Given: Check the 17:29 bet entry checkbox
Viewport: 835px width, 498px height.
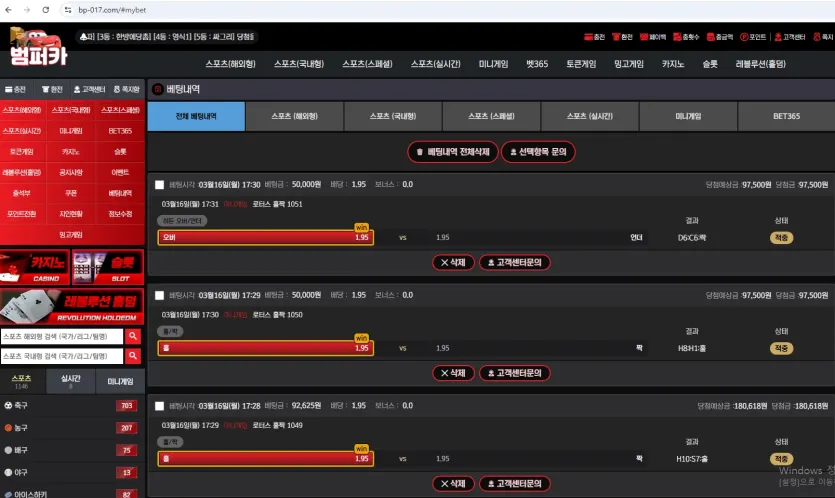Looking at the screenshot, I should pyautogui.click(x=159, y=296).
